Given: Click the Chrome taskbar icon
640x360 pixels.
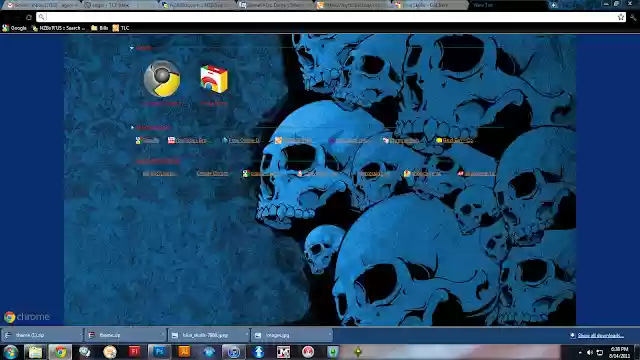Looking at the screenshot, I should pos(60,352).
